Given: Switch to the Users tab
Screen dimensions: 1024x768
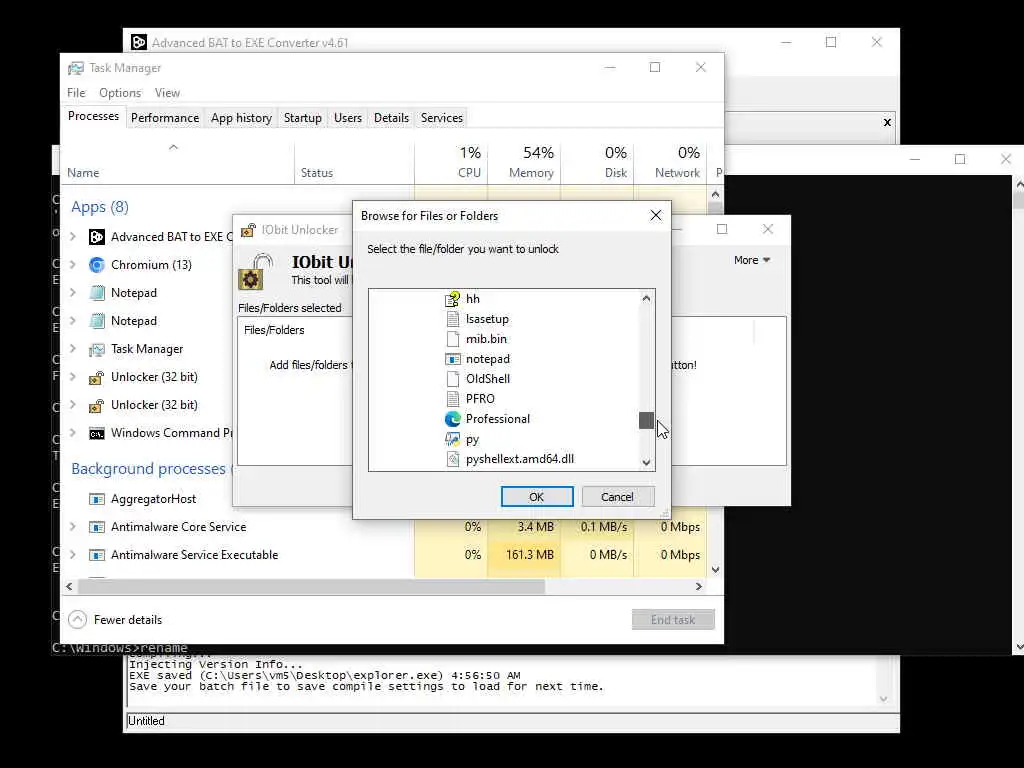Looking at the screenshot, I should tap(347, 118).
